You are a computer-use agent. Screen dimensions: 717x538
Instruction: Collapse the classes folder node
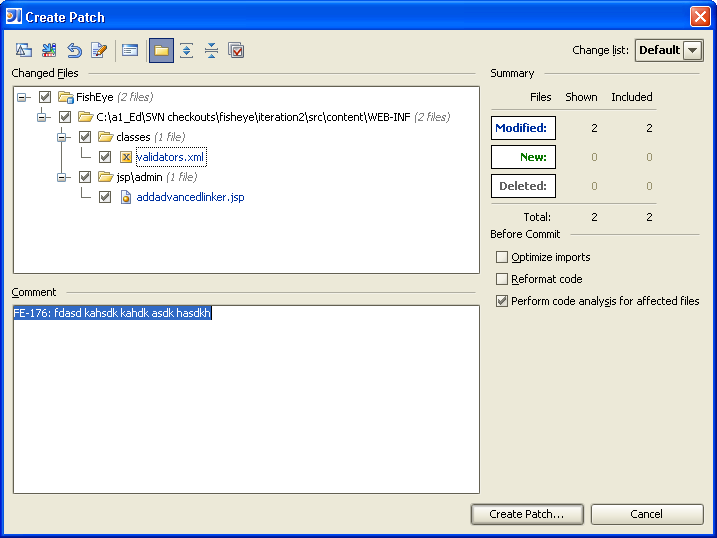coord(62,137)
